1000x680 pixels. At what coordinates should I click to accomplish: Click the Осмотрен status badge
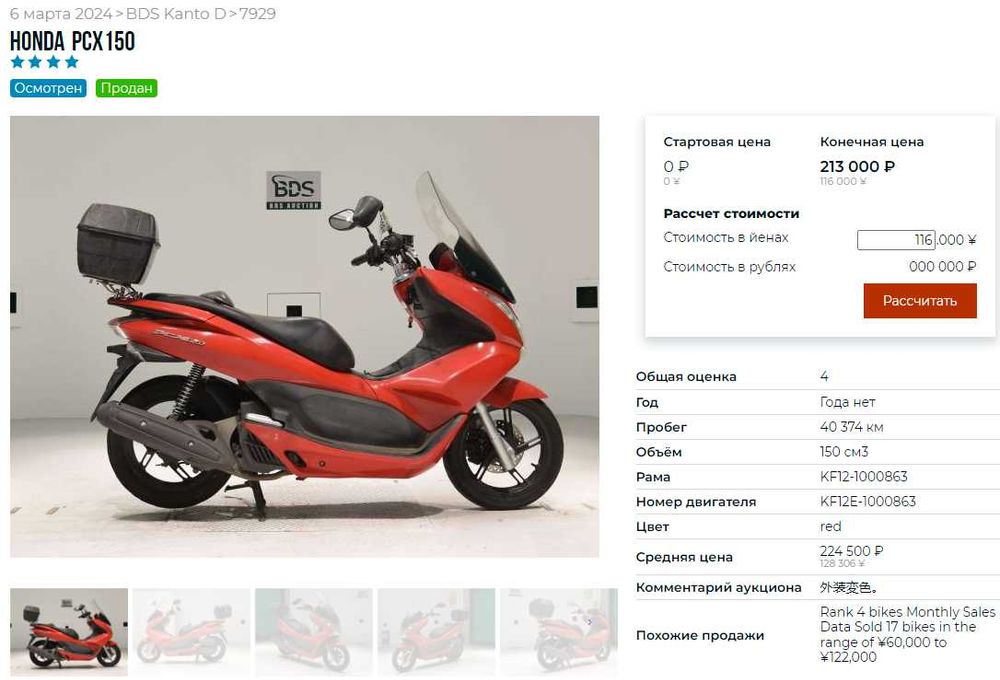(x=48, y=88)
